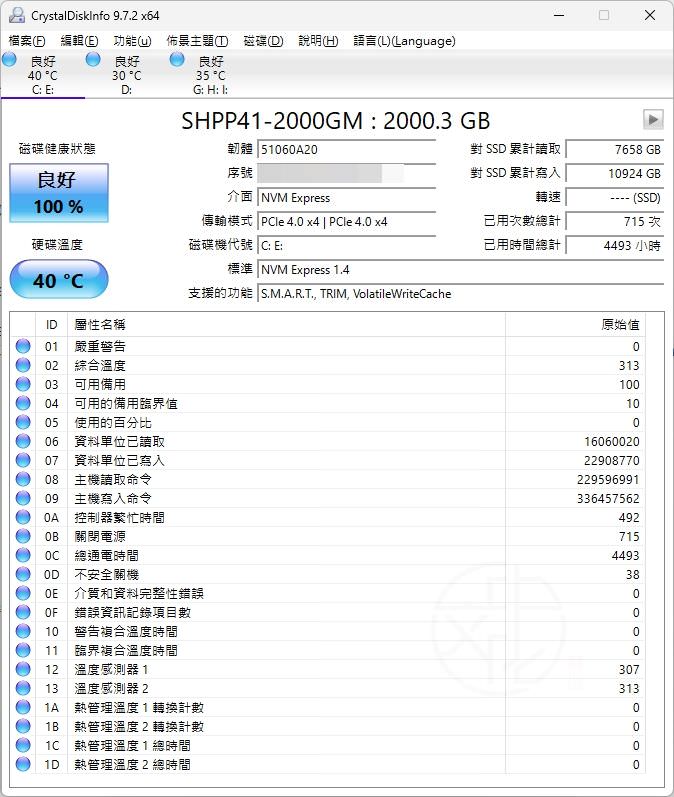
Task: Click status orb for attribute 06 資料單位已讀取
Action: click(x=23, y=441)
